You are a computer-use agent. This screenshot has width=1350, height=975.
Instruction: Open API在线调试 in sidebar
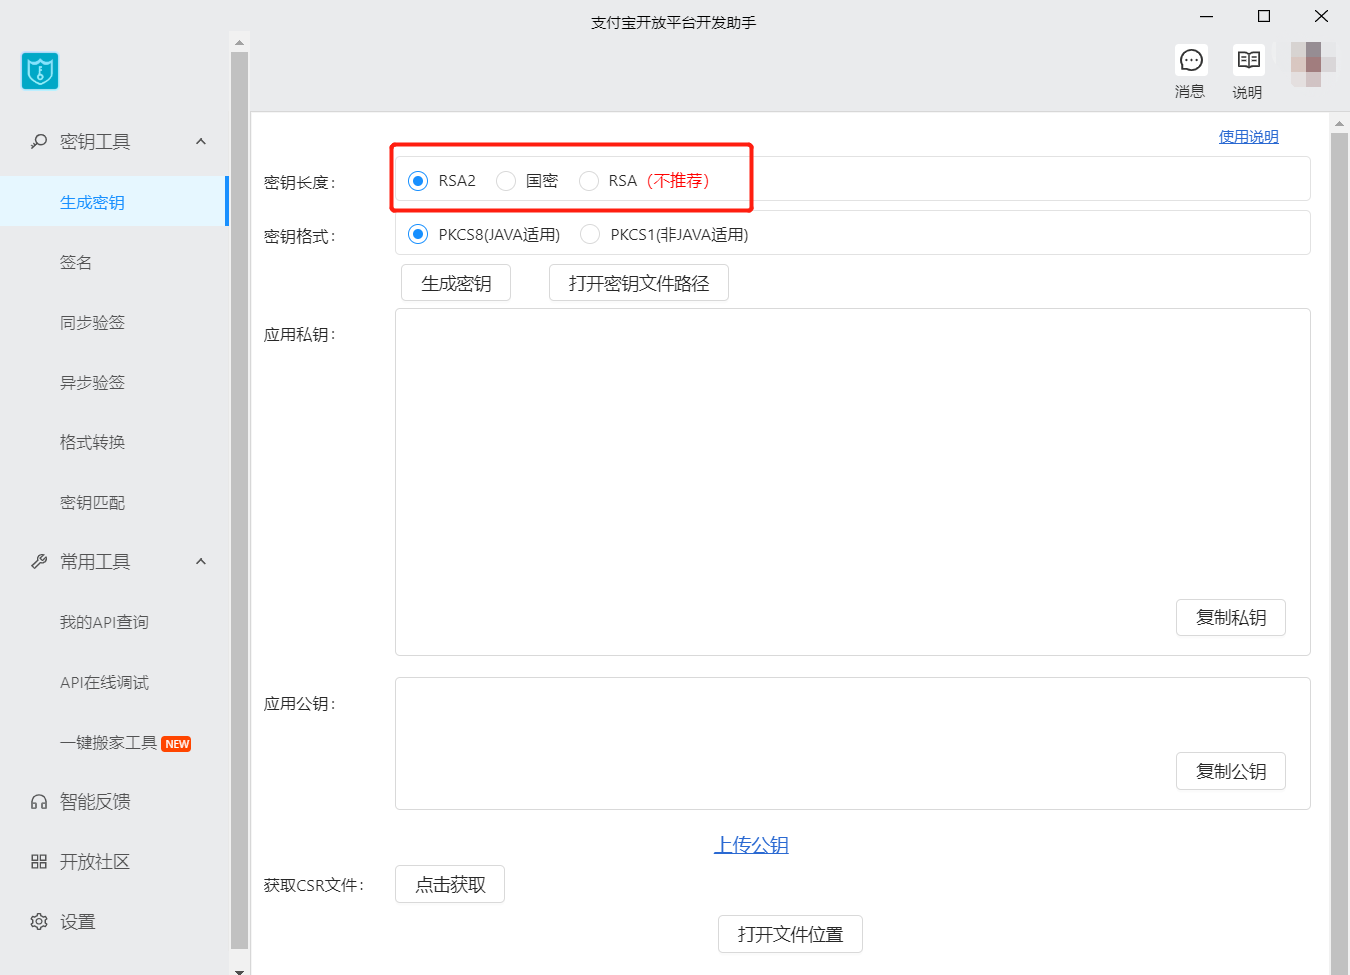point(114,682)
